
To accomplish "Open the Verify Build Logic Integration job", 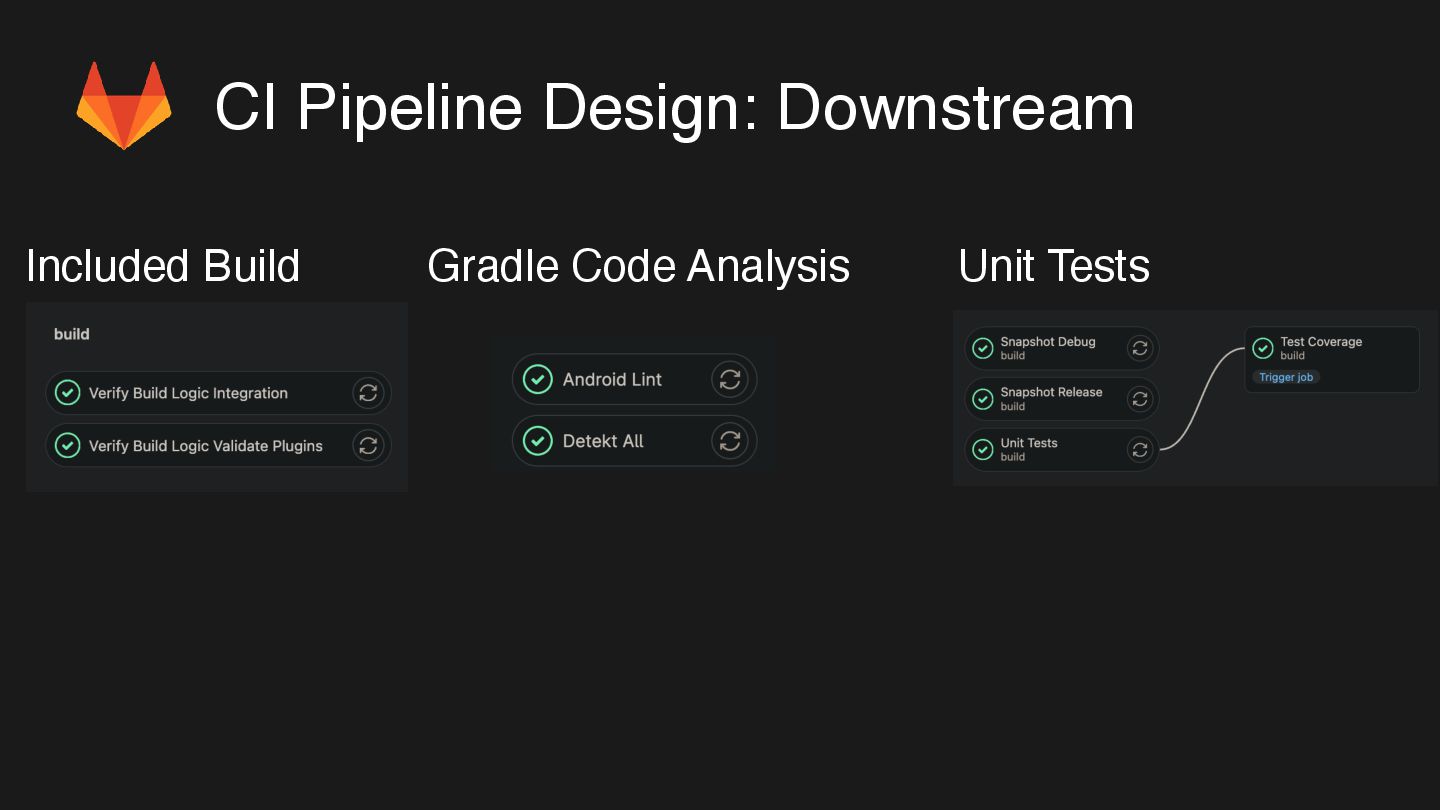I will [x=188, y=393].
